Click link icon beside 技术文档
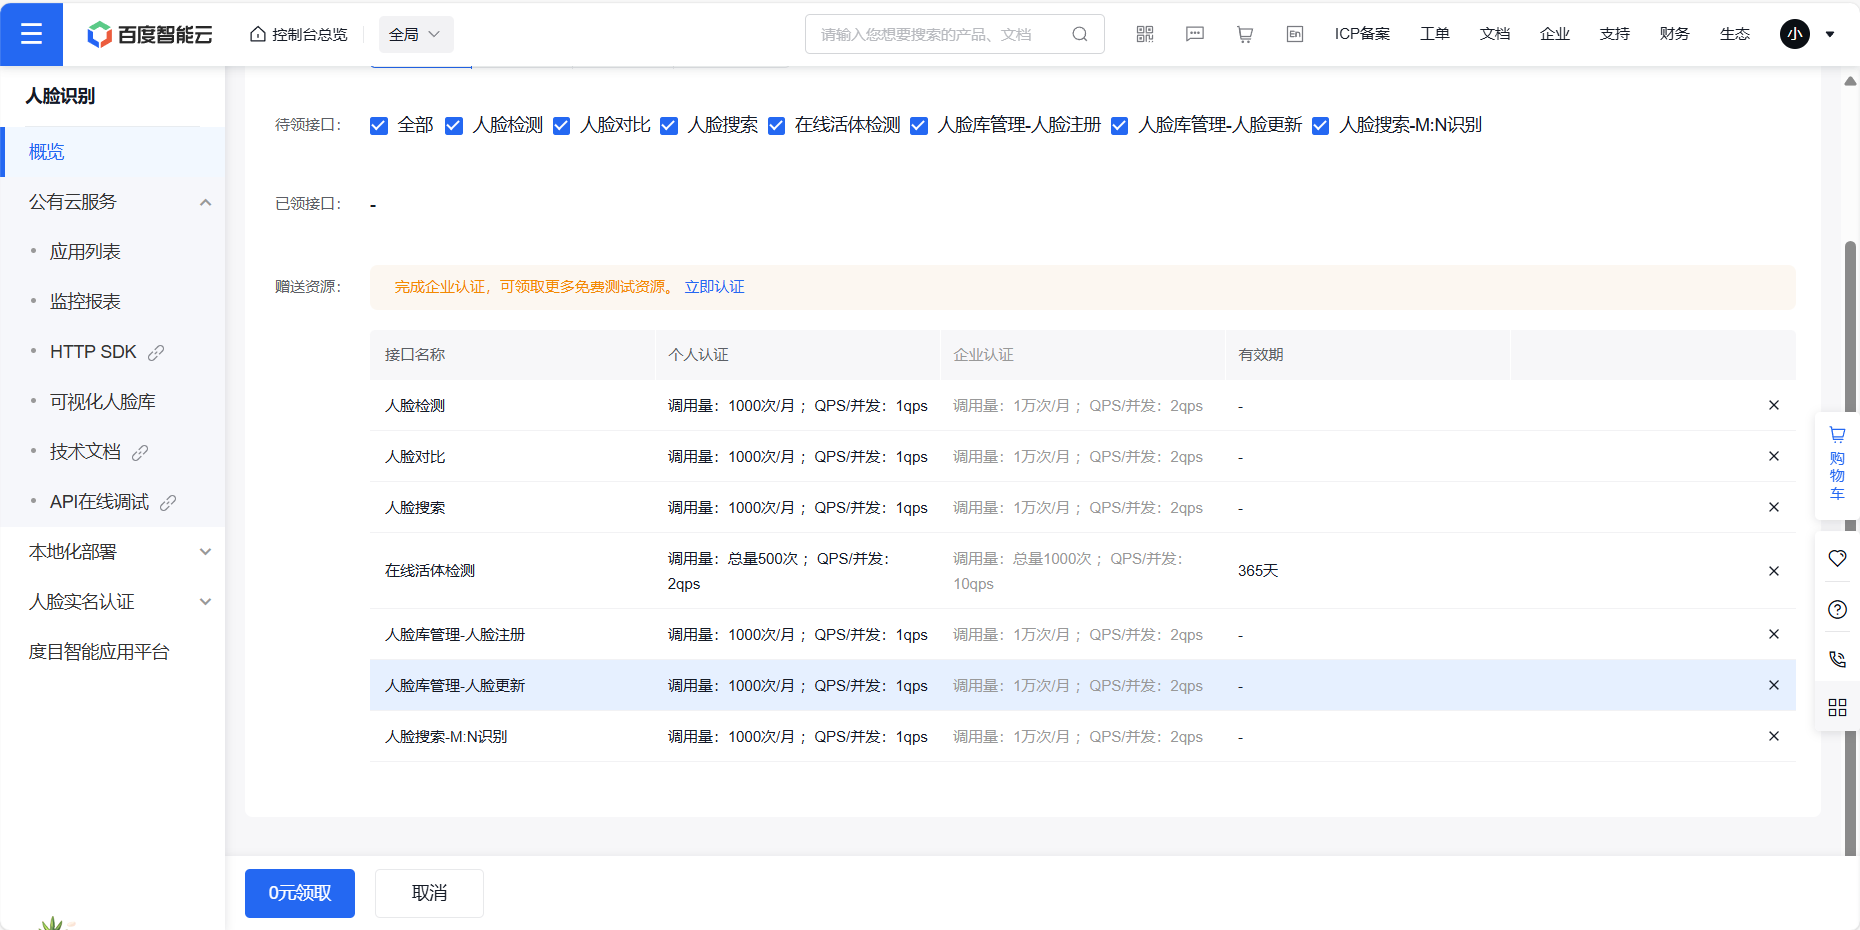1860x930 pixels. 140,452
